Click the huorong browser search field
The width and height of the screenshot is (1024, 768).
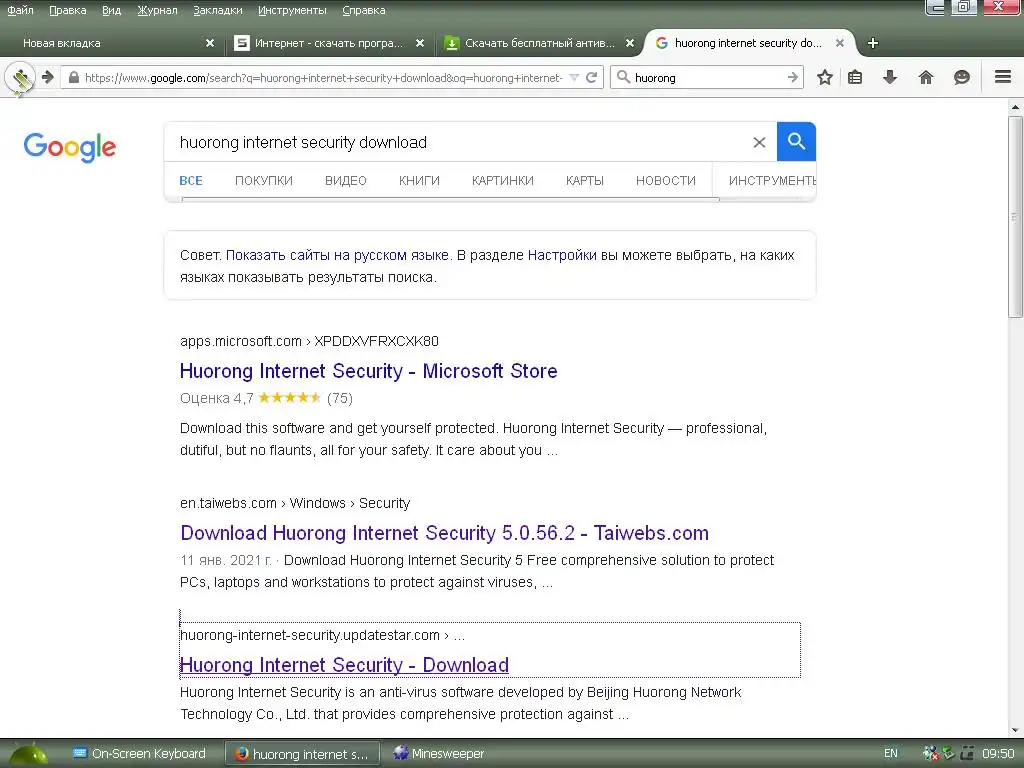click(709, 78)
